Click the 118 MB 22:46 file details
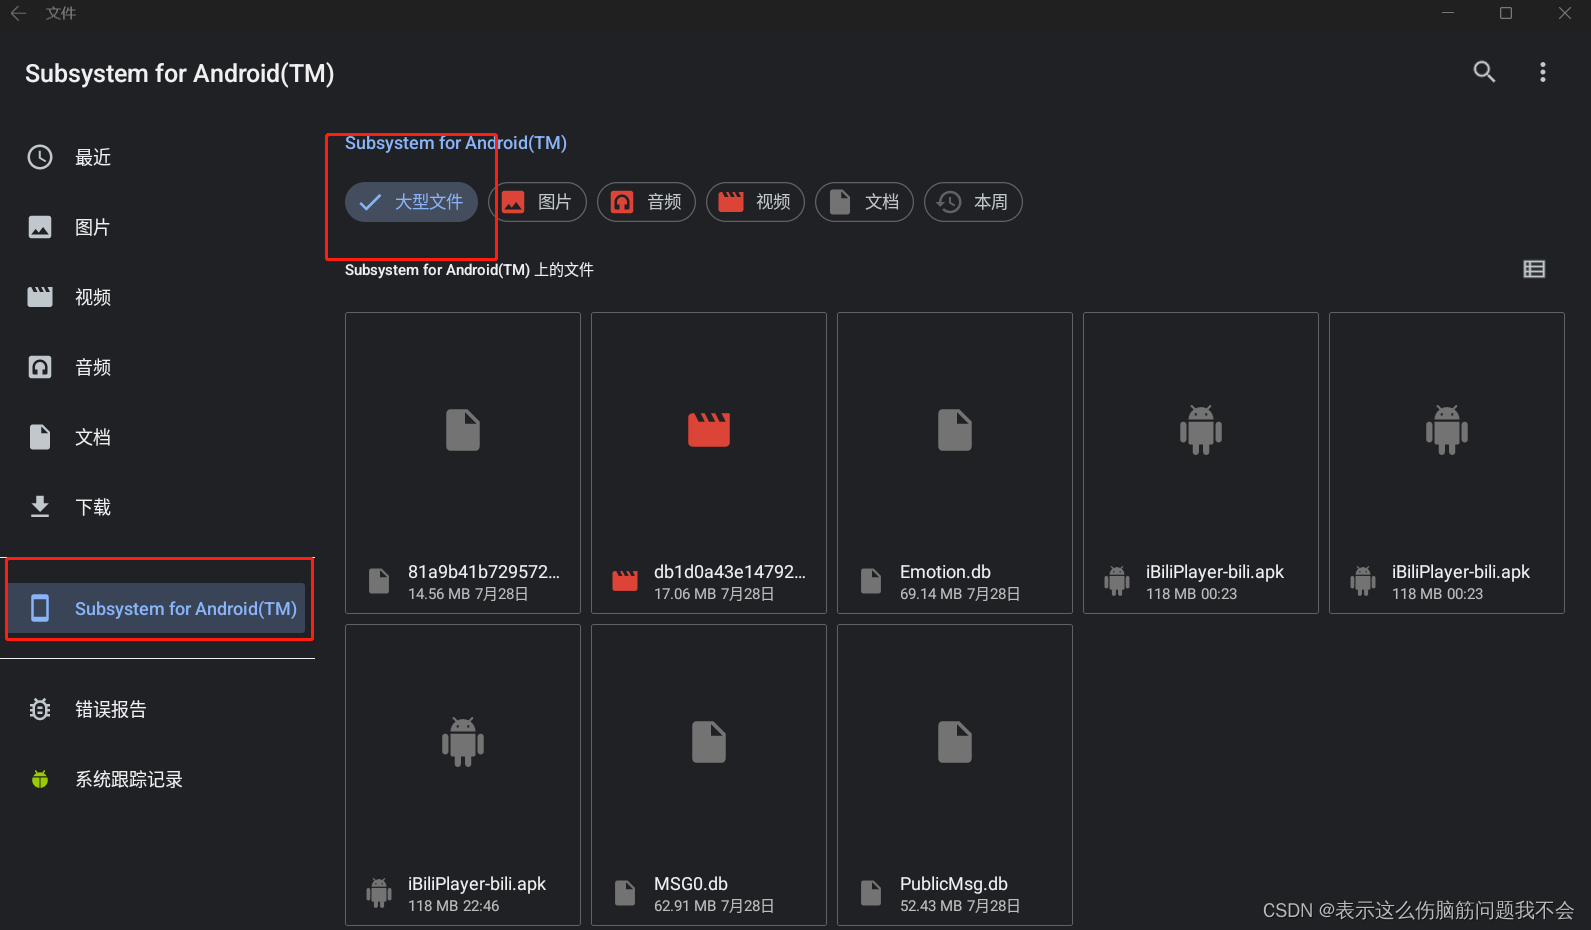This screenshot has height=930, width=1591. [453, 906]
